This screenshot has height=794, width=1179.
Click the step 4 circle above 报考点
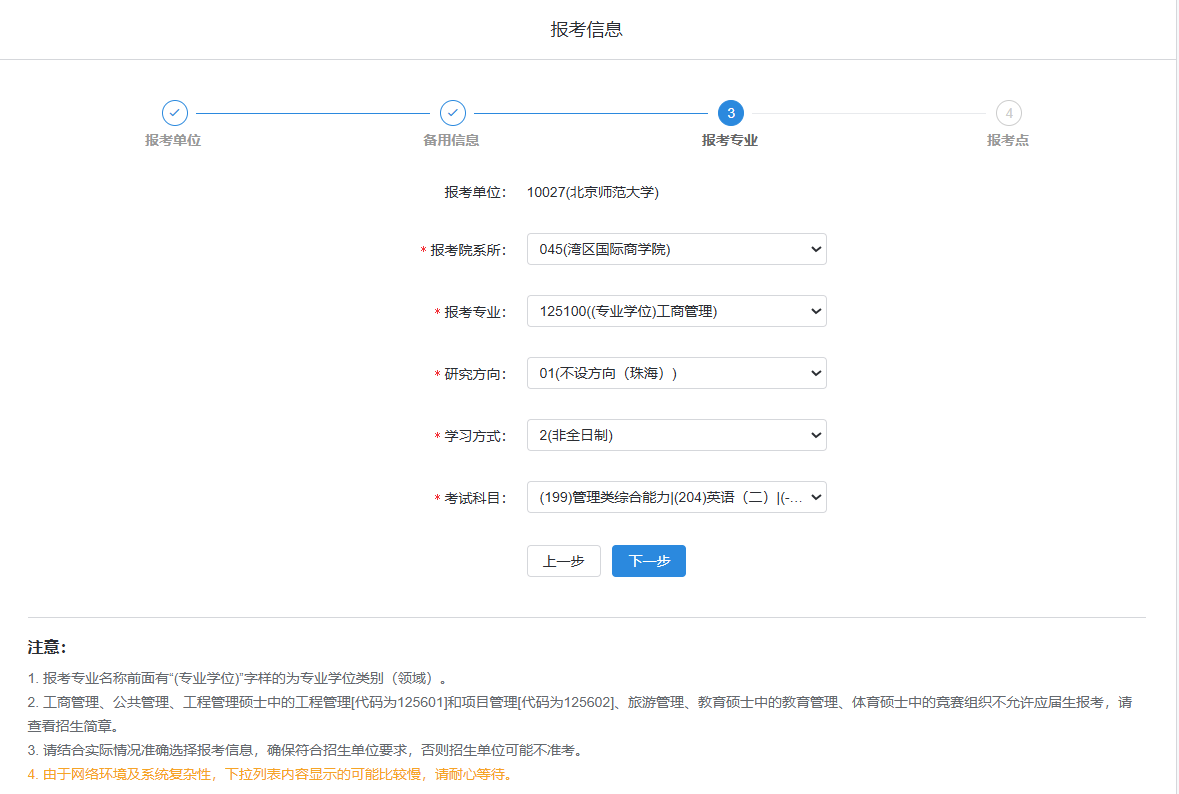pyautogui.click(x=1008, y=113)
